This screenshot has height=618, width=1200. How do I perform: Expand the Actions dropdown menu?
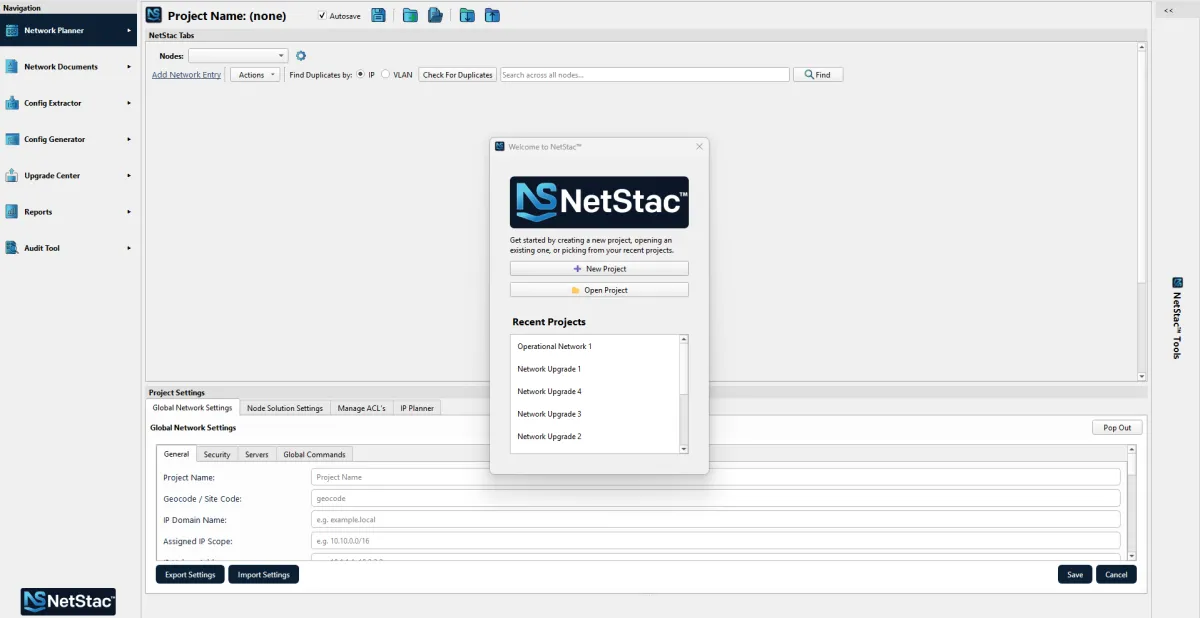(x=255, y=75)
